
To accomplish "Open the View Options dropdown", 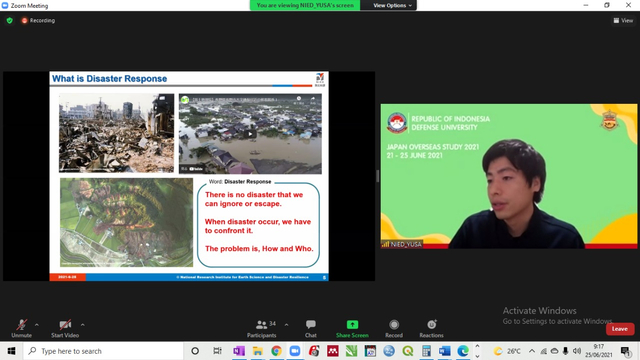I will click(392, 5).
